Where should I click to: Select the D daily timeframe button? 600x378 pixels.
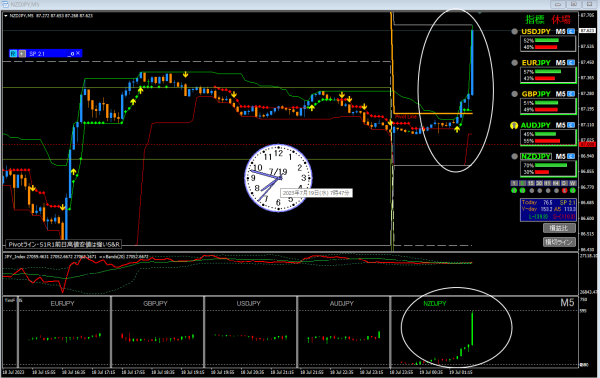(x=564, y=183)
